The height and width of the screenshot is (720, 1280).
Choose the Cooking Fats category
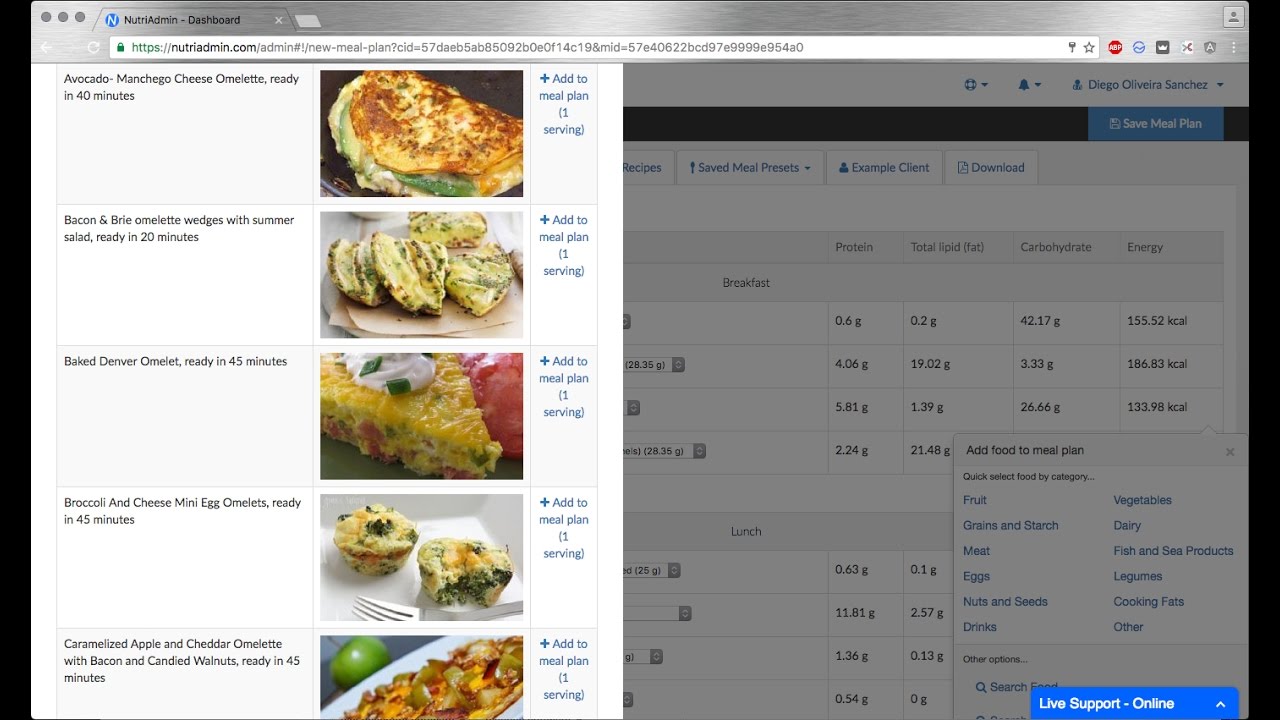(x=1148, y=602)
